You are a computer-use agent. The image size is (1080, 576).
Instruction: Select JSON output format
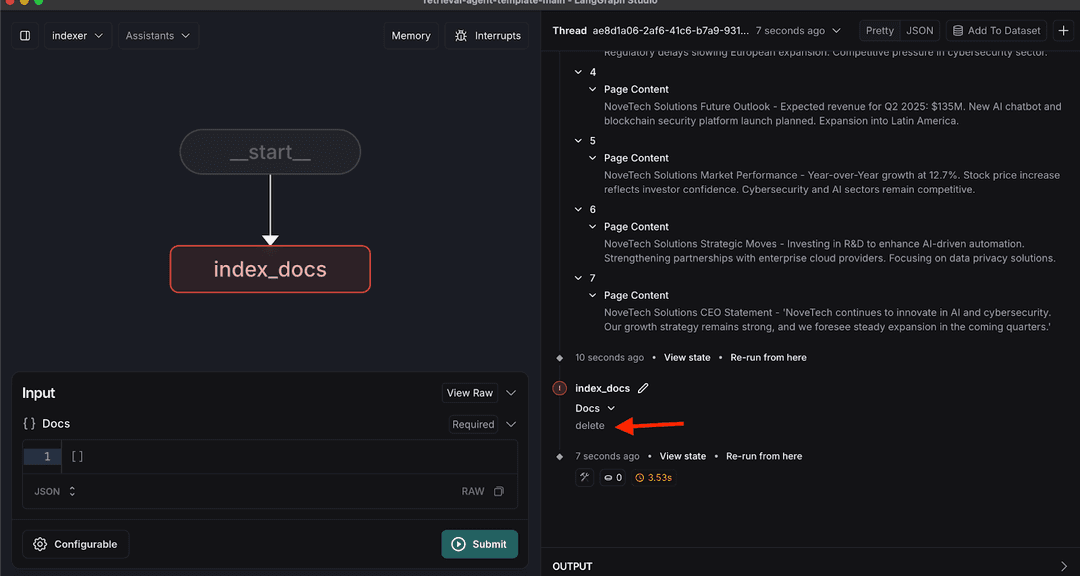click(919, 30)
